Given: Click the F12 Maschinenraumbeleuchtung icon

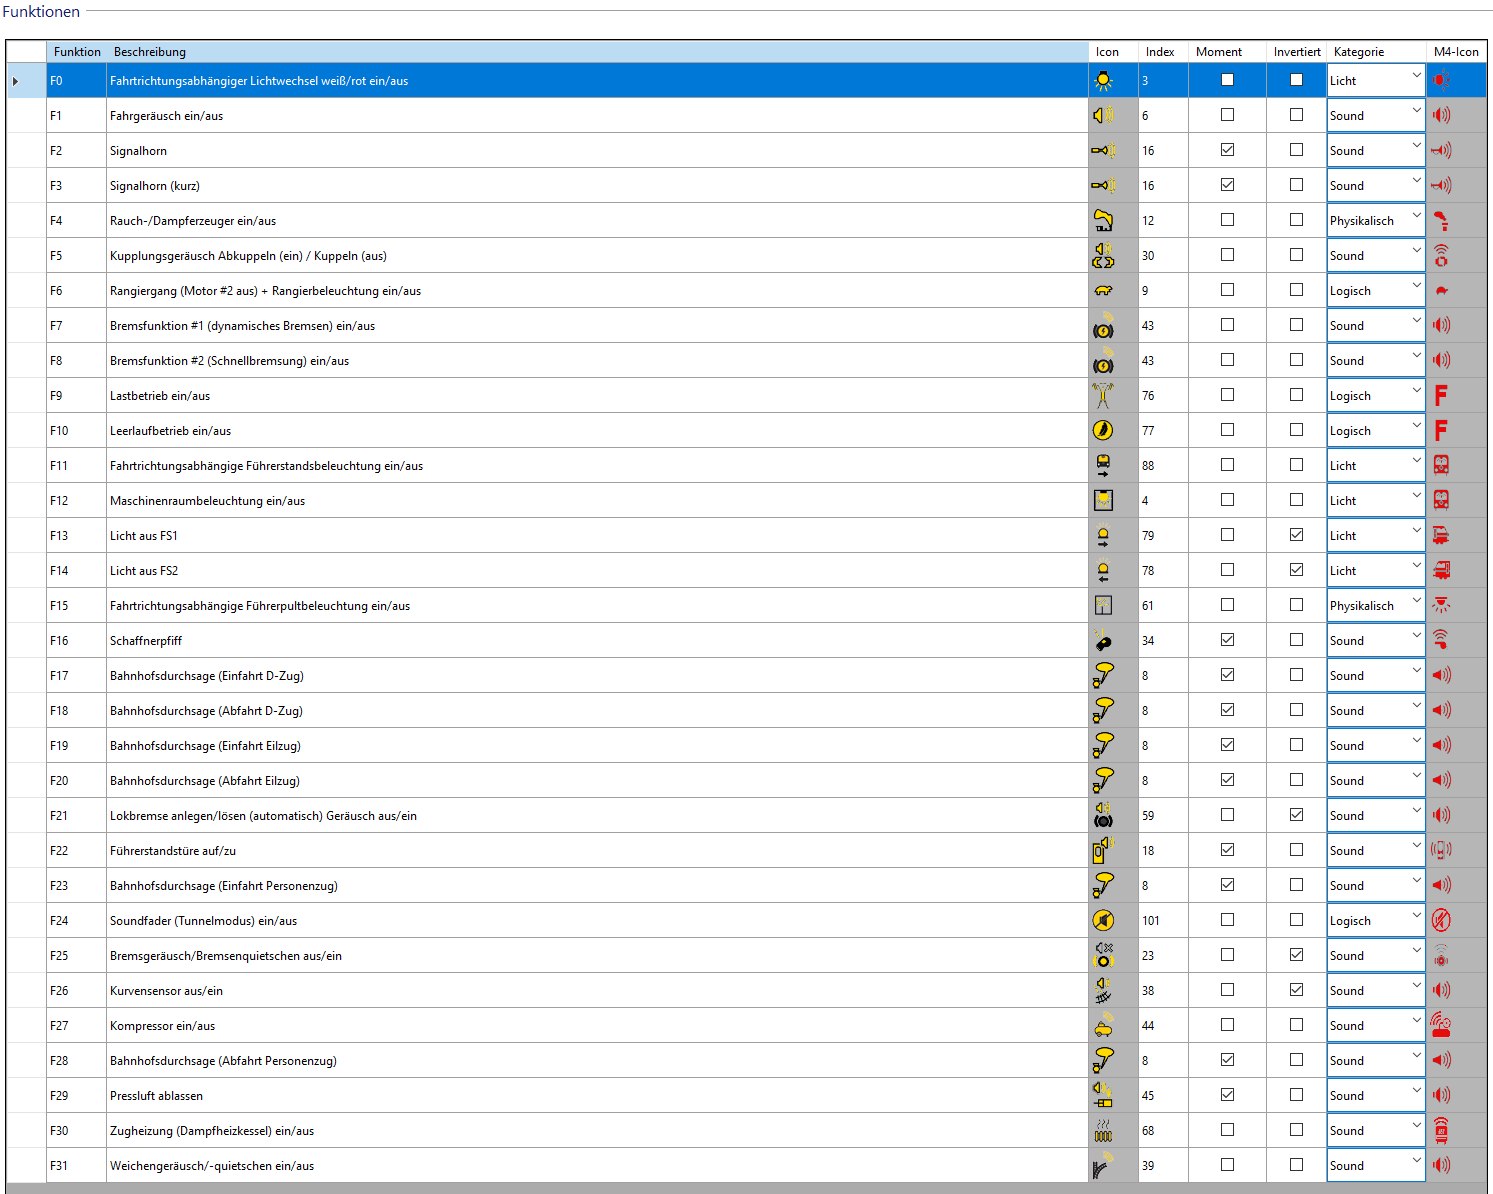Looking at the screenshot, I should pos(1103,501).
